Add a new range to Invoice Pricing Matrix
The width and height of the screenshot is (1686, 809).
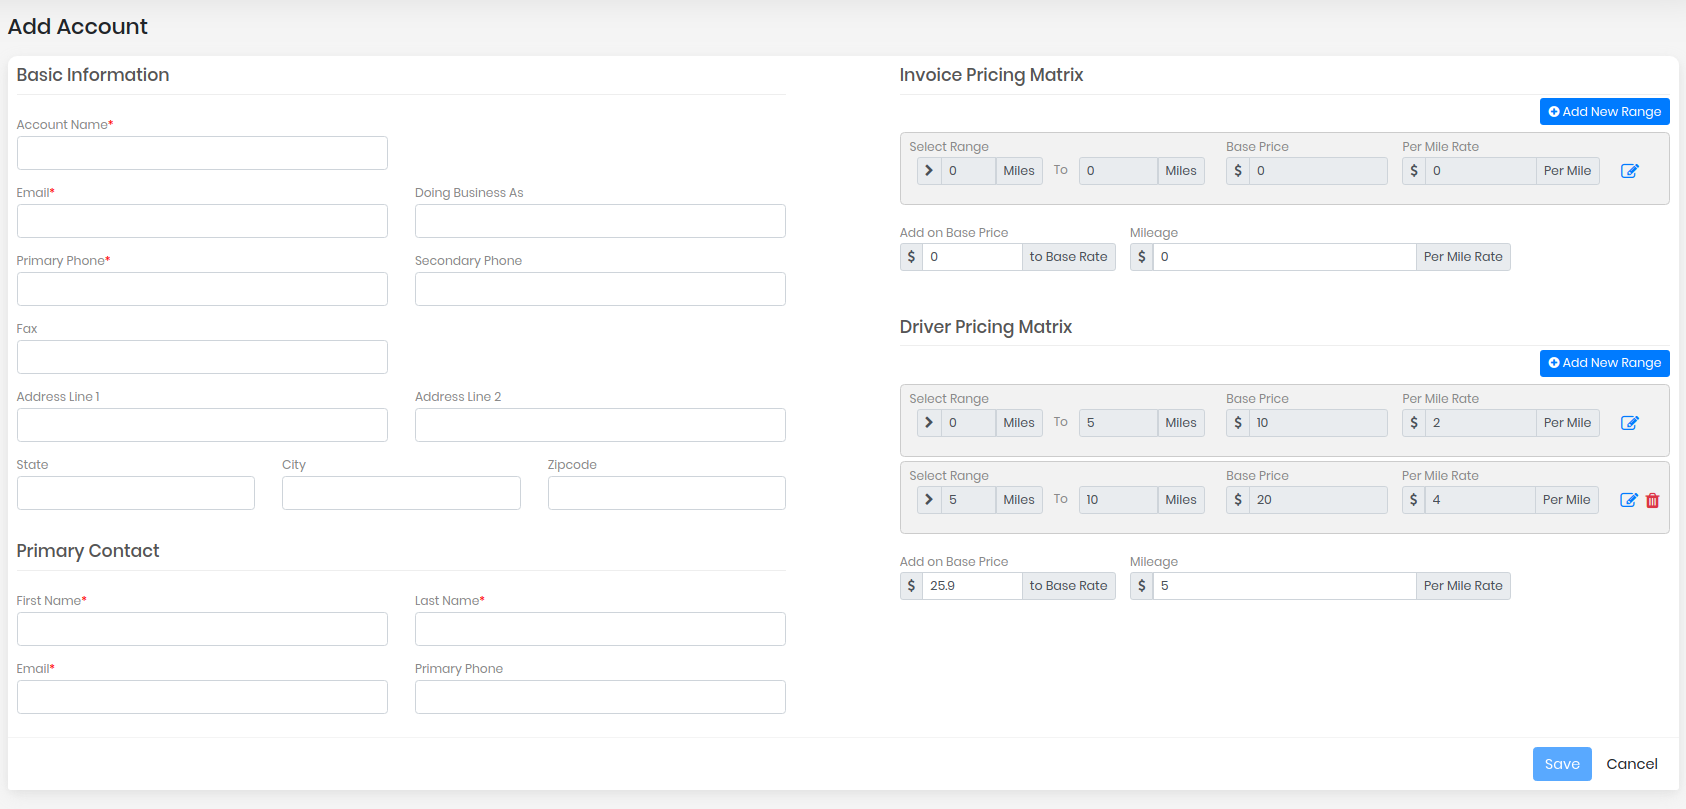click(x=1605, y=112)
